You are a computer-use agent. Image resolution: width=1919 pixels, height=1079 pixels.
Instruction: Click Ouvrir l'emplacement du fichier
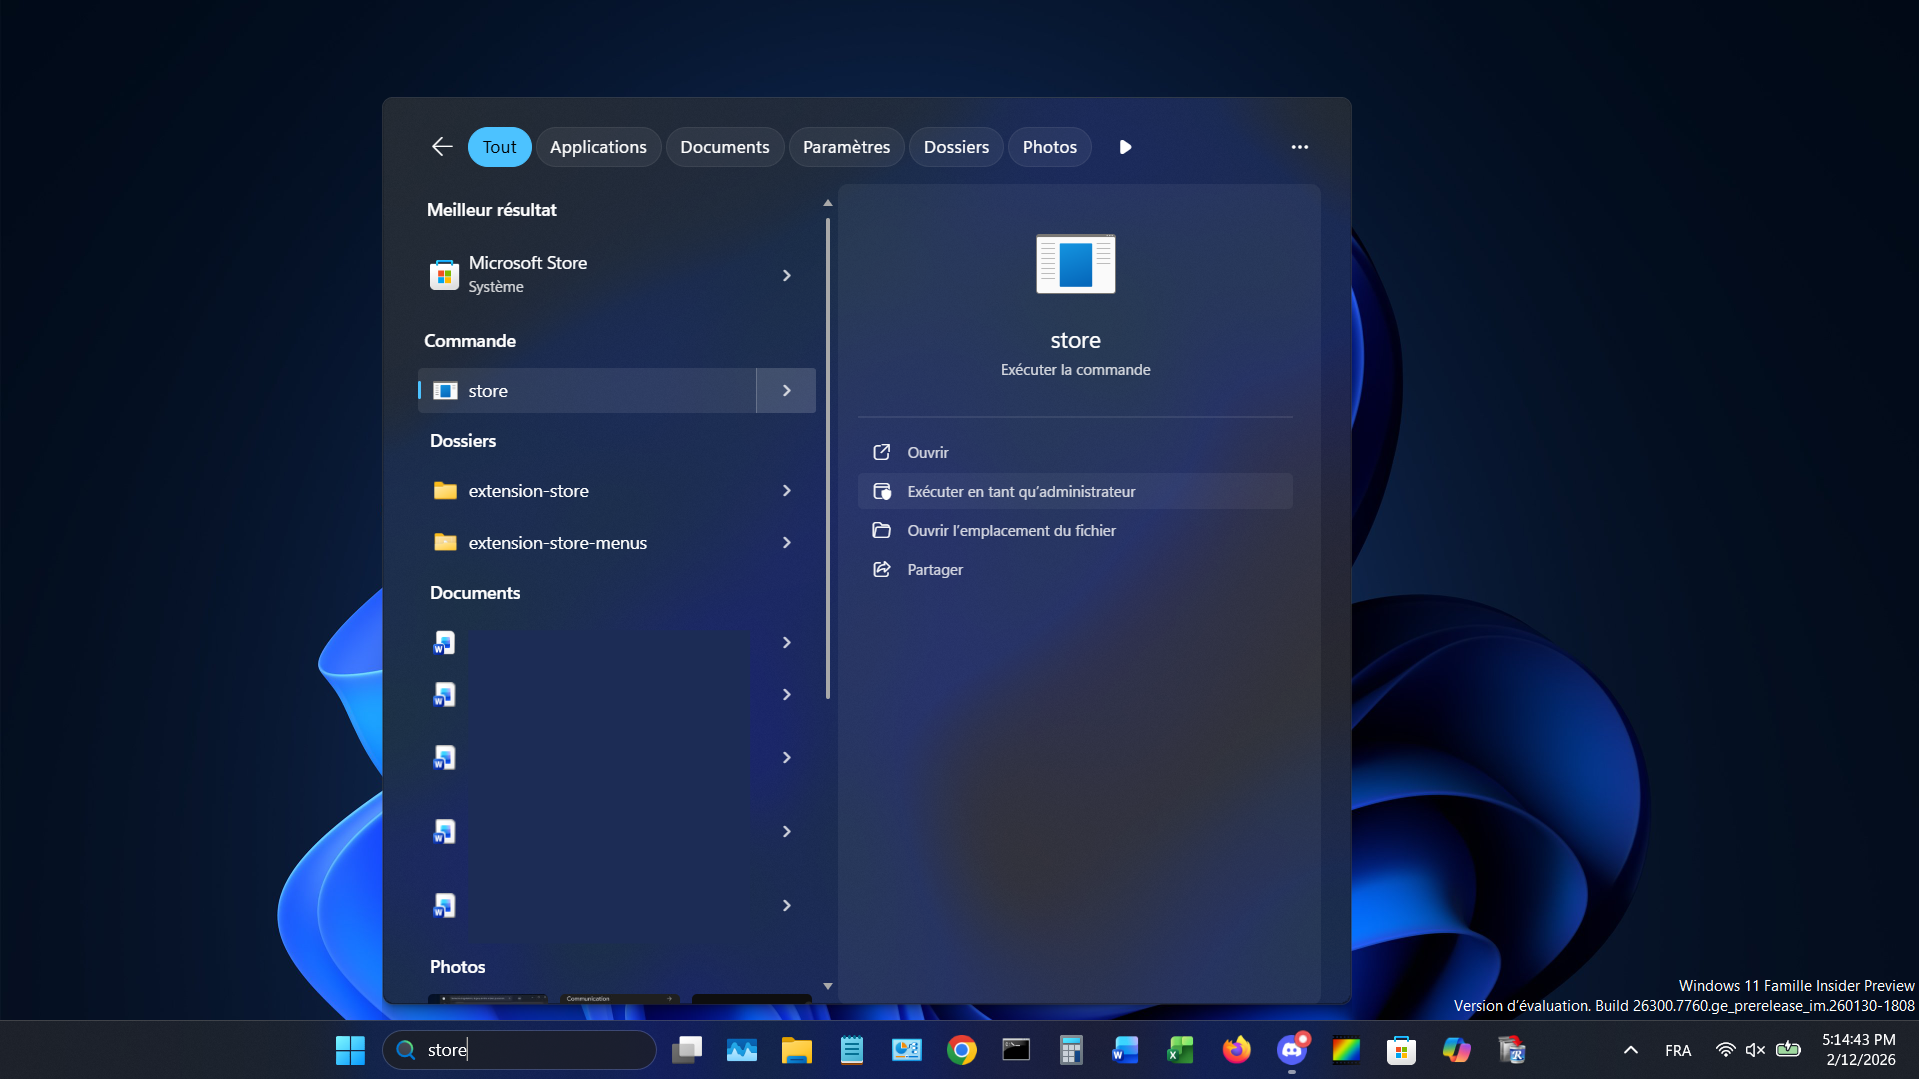click(1011, 530)
